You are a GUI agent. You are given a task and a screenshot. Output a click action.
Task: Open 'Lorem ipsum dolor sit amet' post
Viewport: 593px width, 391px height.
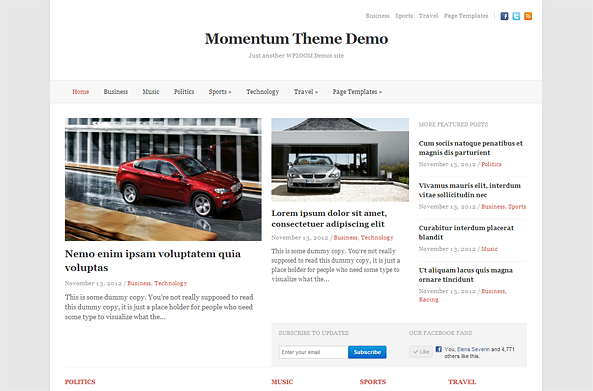(x=329, y=219)
